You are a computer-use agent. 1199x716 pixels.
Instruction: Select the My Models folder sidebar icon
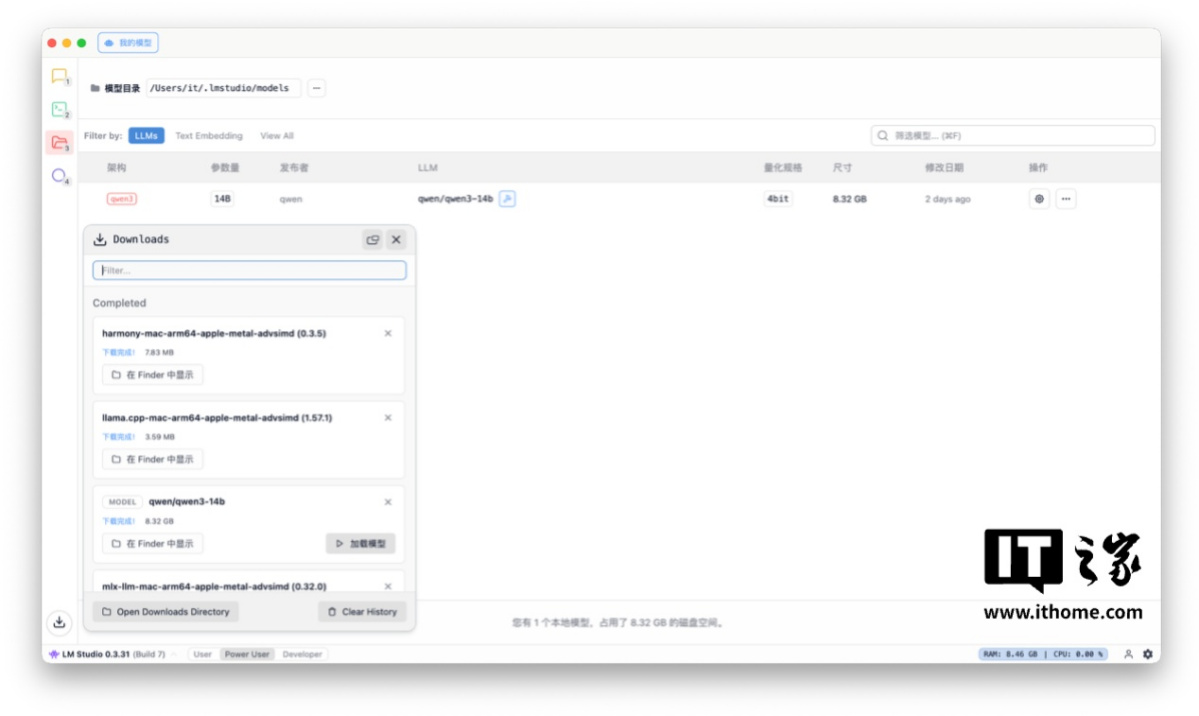[x=59, y=142]
